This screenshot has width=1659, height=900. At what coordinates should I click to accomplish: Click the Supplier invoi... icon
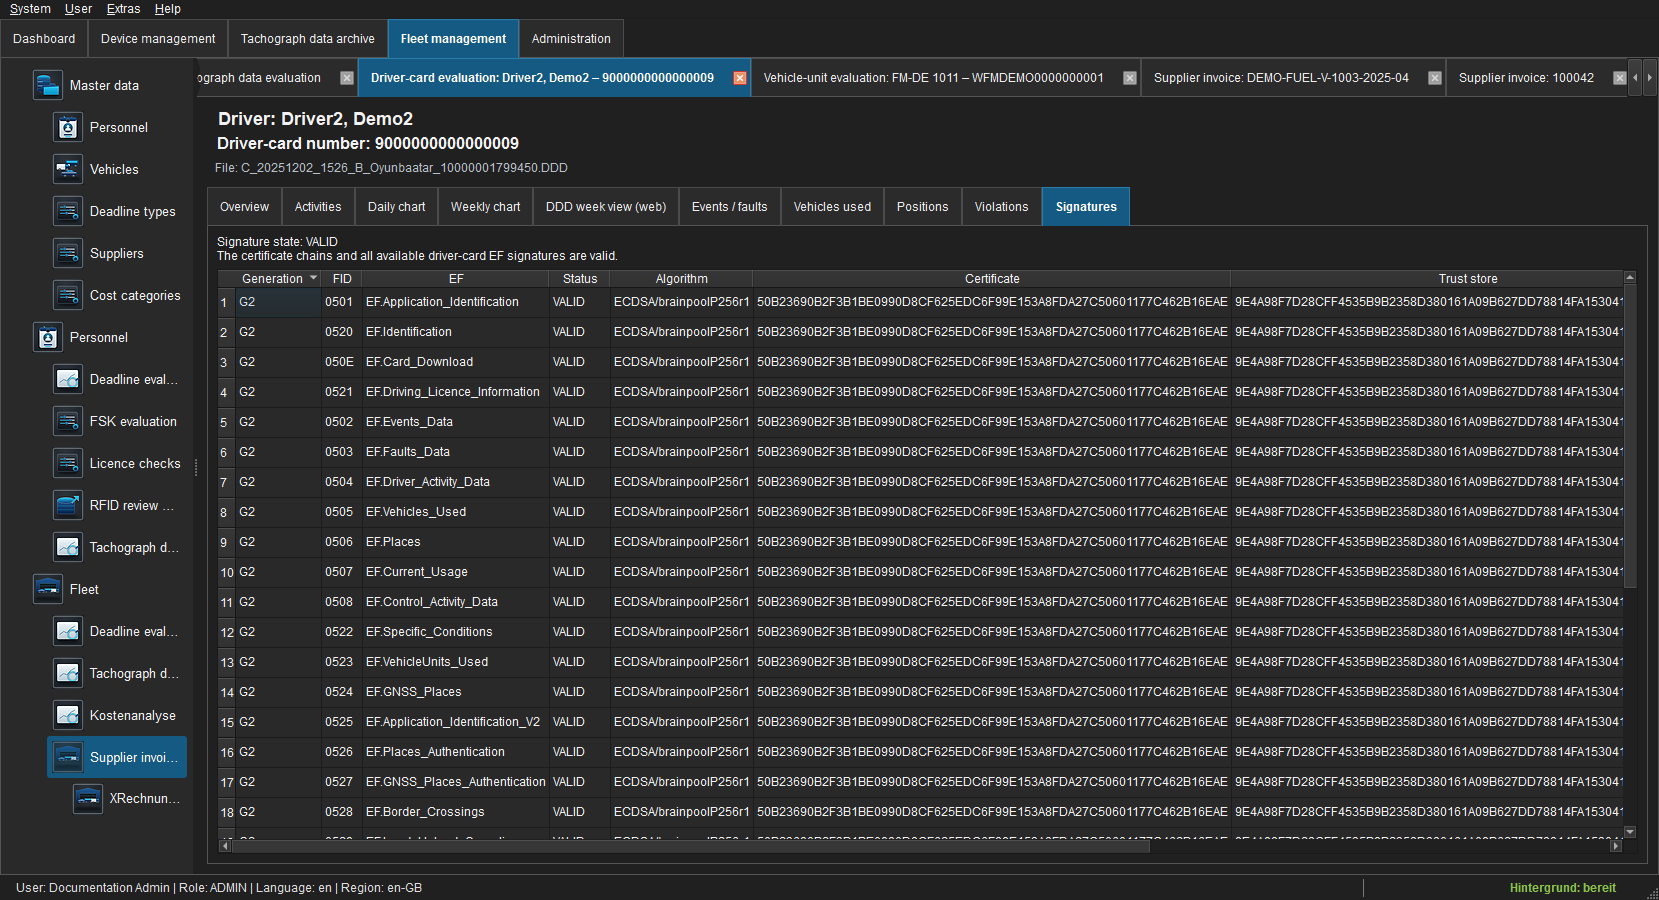[67, 757]
